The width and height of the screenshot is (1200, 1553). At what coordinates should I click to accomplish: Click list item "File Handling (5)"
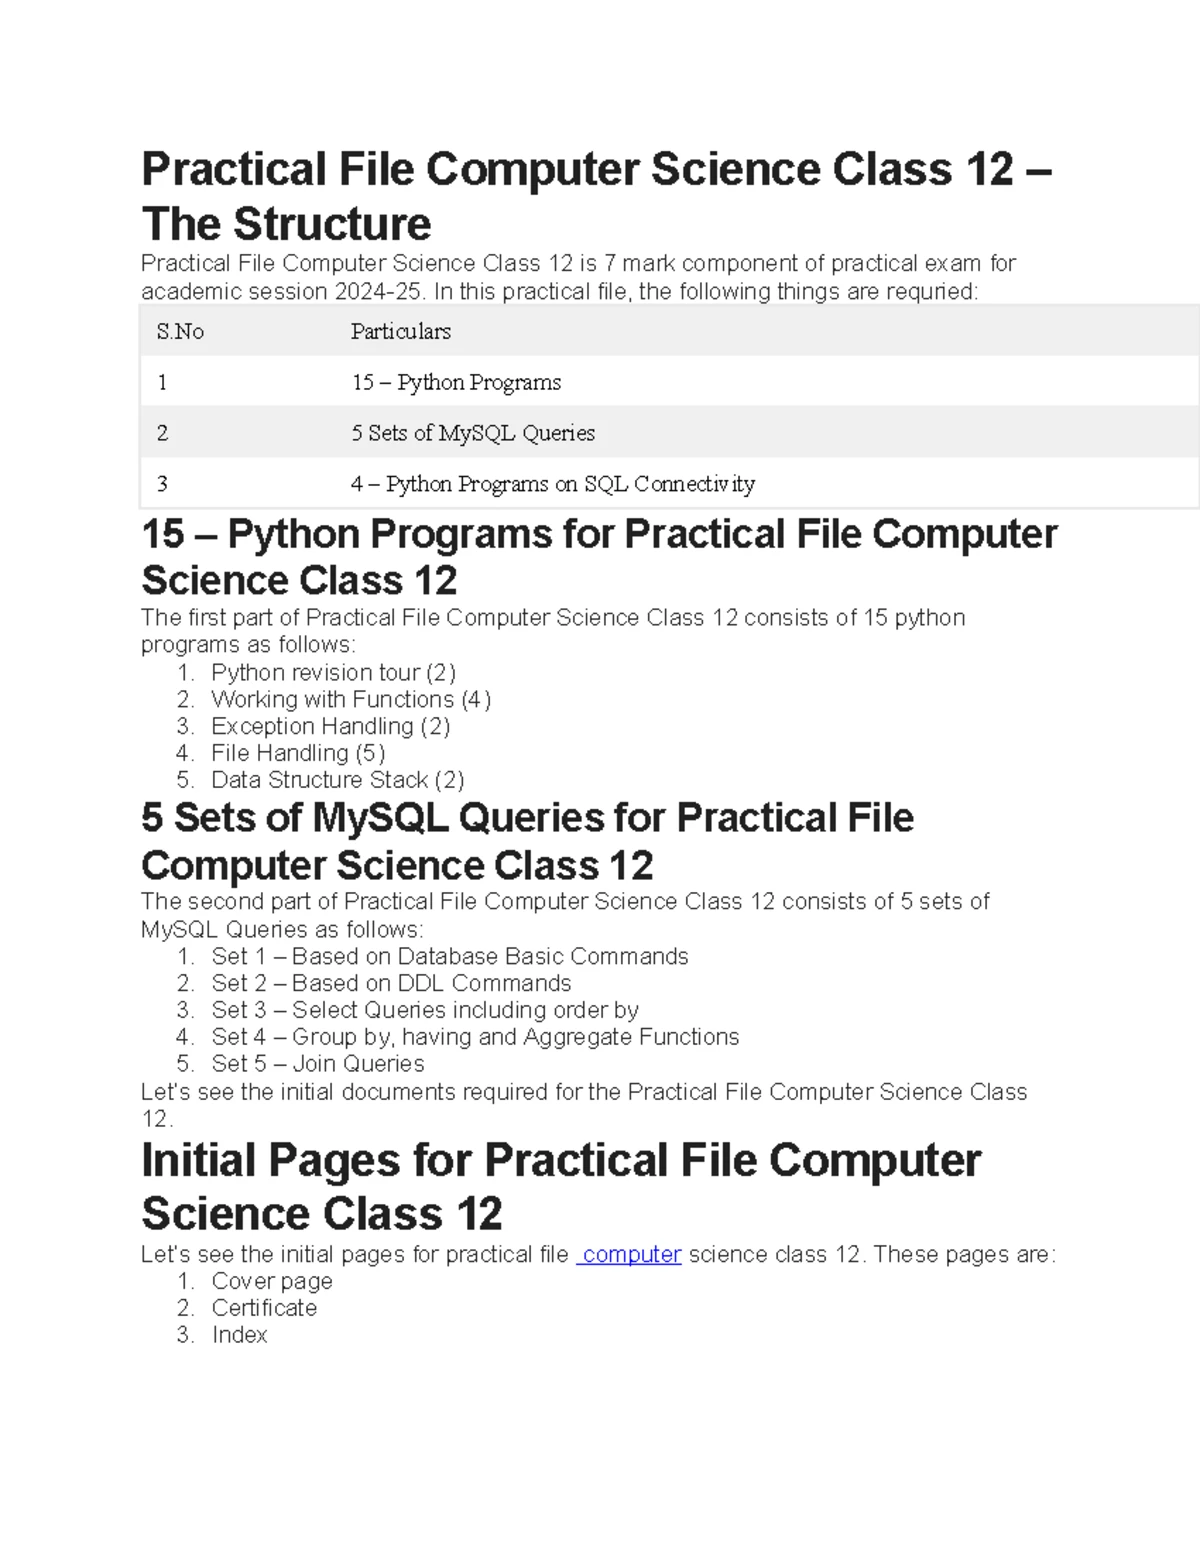(x=298, y=753)
